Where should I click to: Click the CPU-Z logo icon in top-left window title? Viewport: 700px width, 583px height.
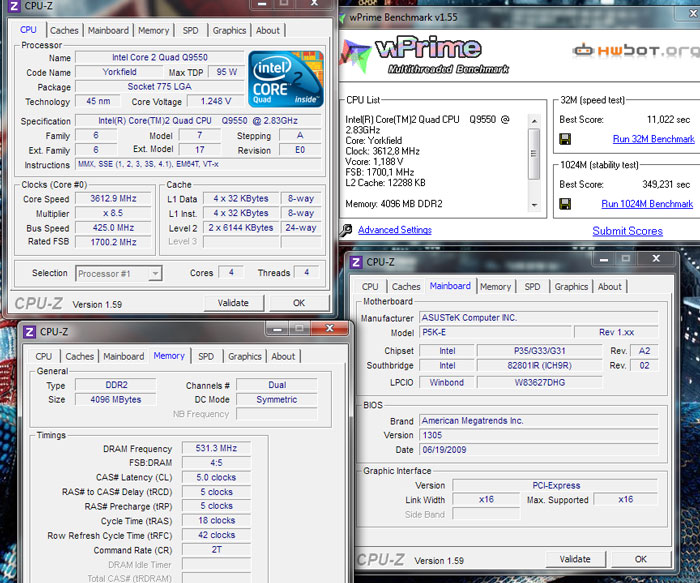point(14,6)
